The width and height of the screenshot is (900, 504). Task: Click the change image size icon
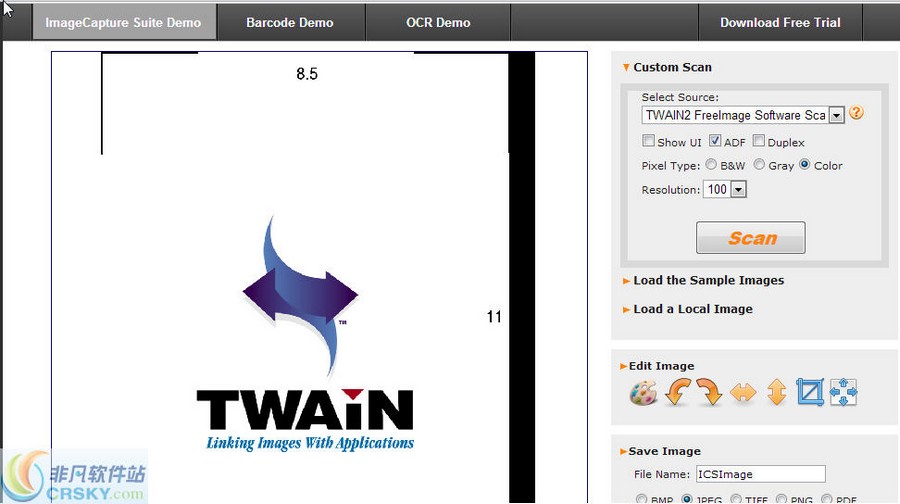coord(843,393)
